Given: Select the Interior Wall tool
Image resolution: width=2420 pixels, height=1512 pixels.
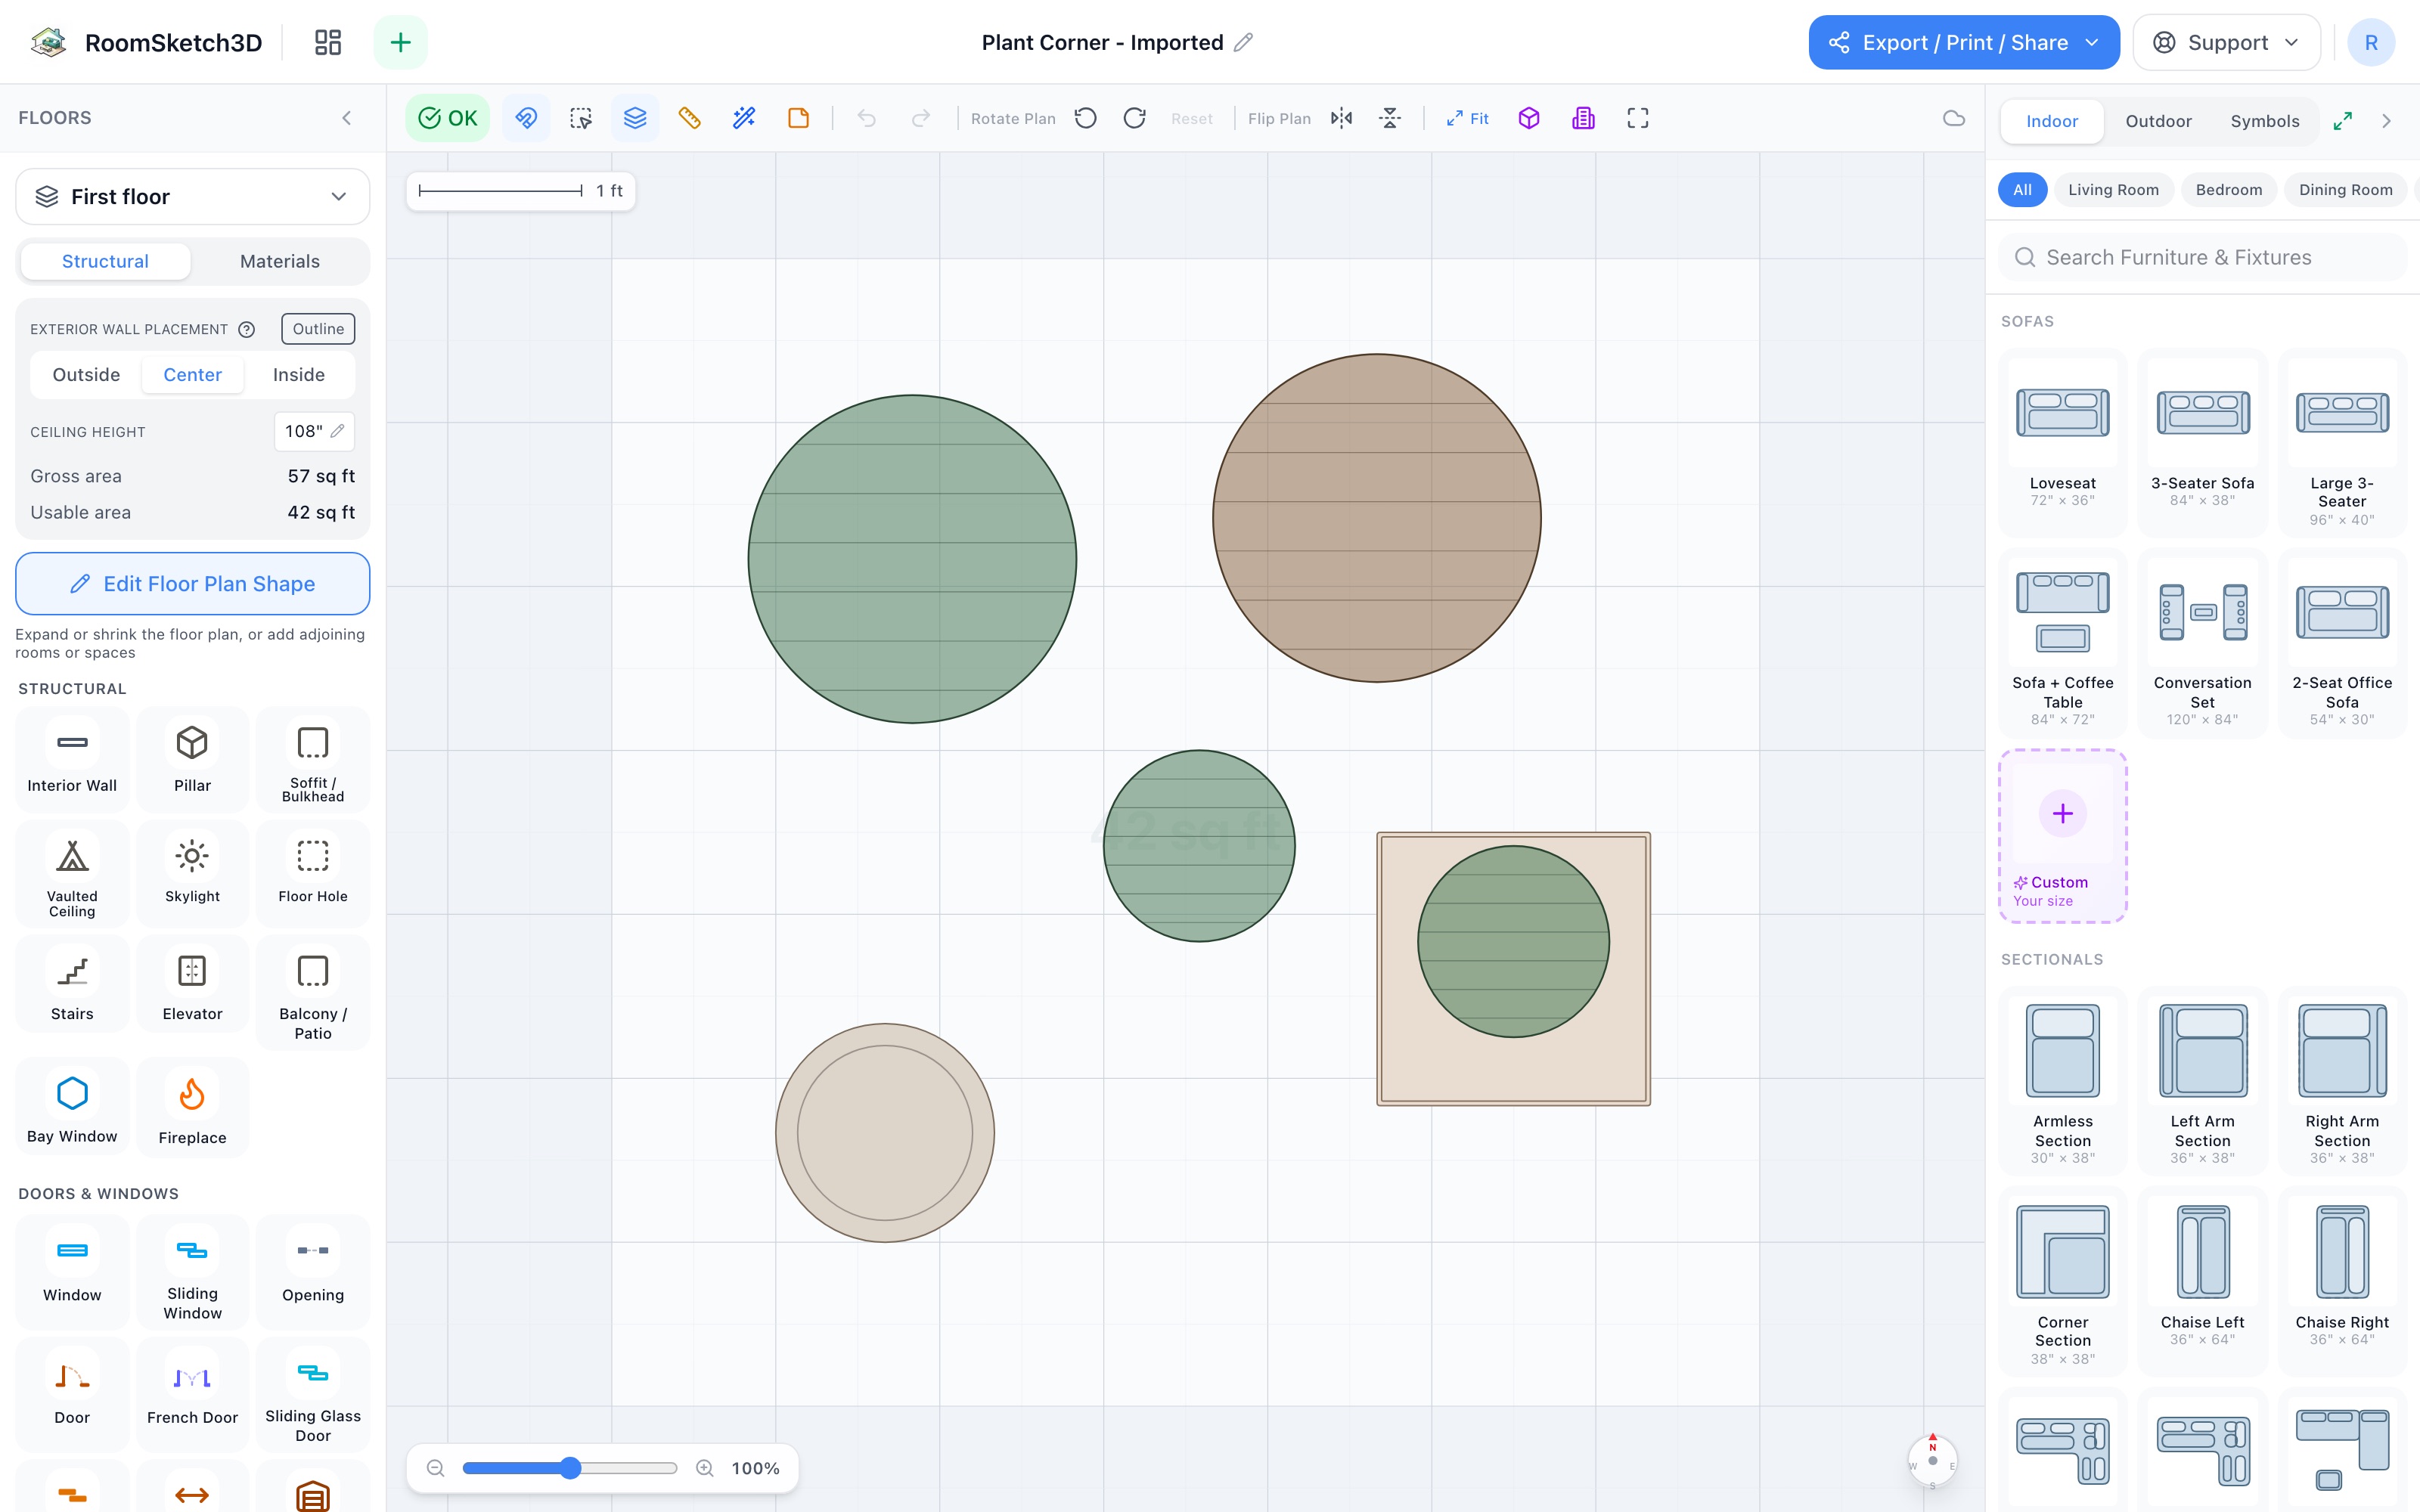Looking at the screenshot, I should pos(72,759).
